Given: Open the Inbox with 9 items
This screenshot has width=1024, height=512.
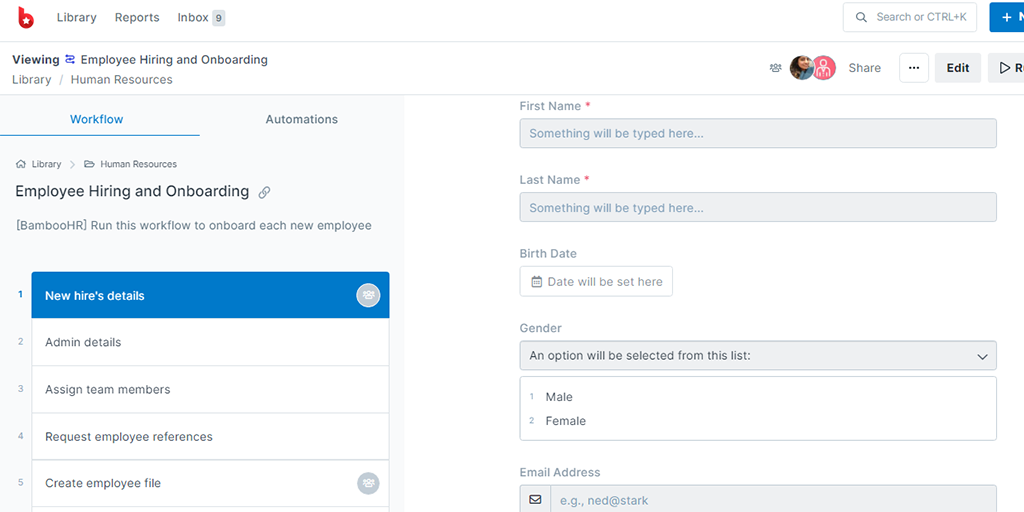Looking at the screenshot, I should point(201,18).
